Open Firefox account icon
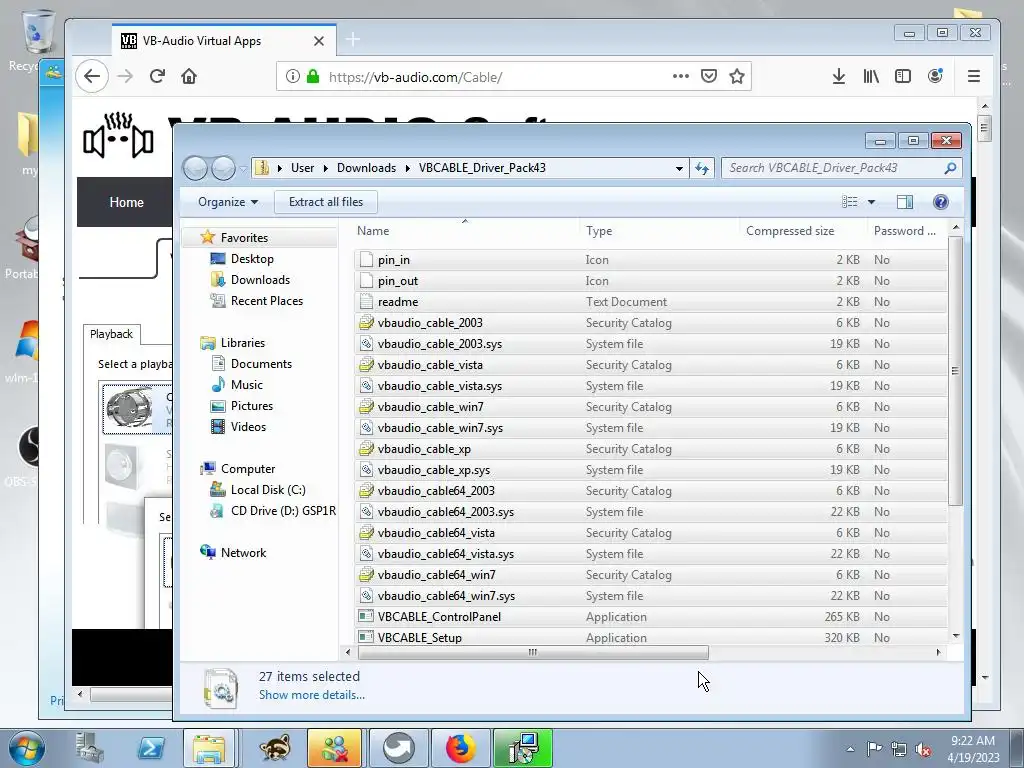The height and width of the screenshot is (768, 1024). [x=935, y=76]
